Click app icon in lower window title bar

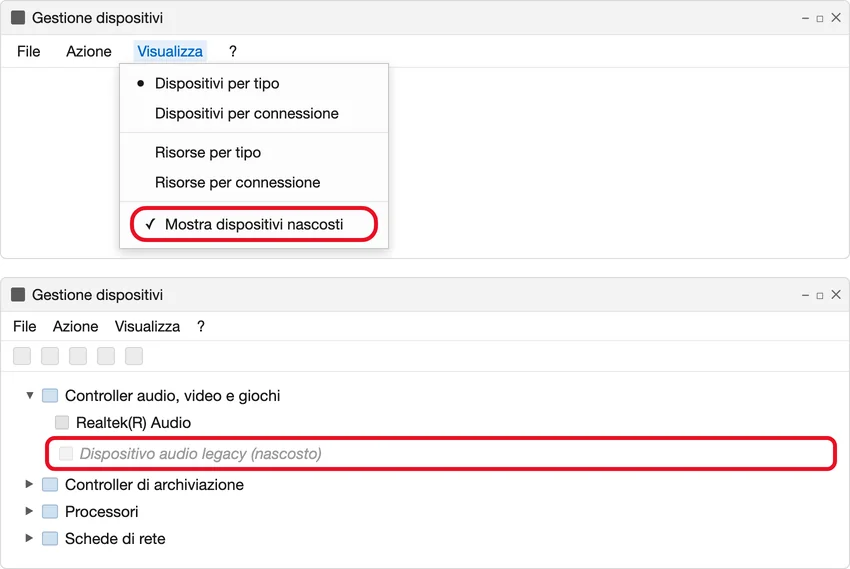[x=18, y=294]
